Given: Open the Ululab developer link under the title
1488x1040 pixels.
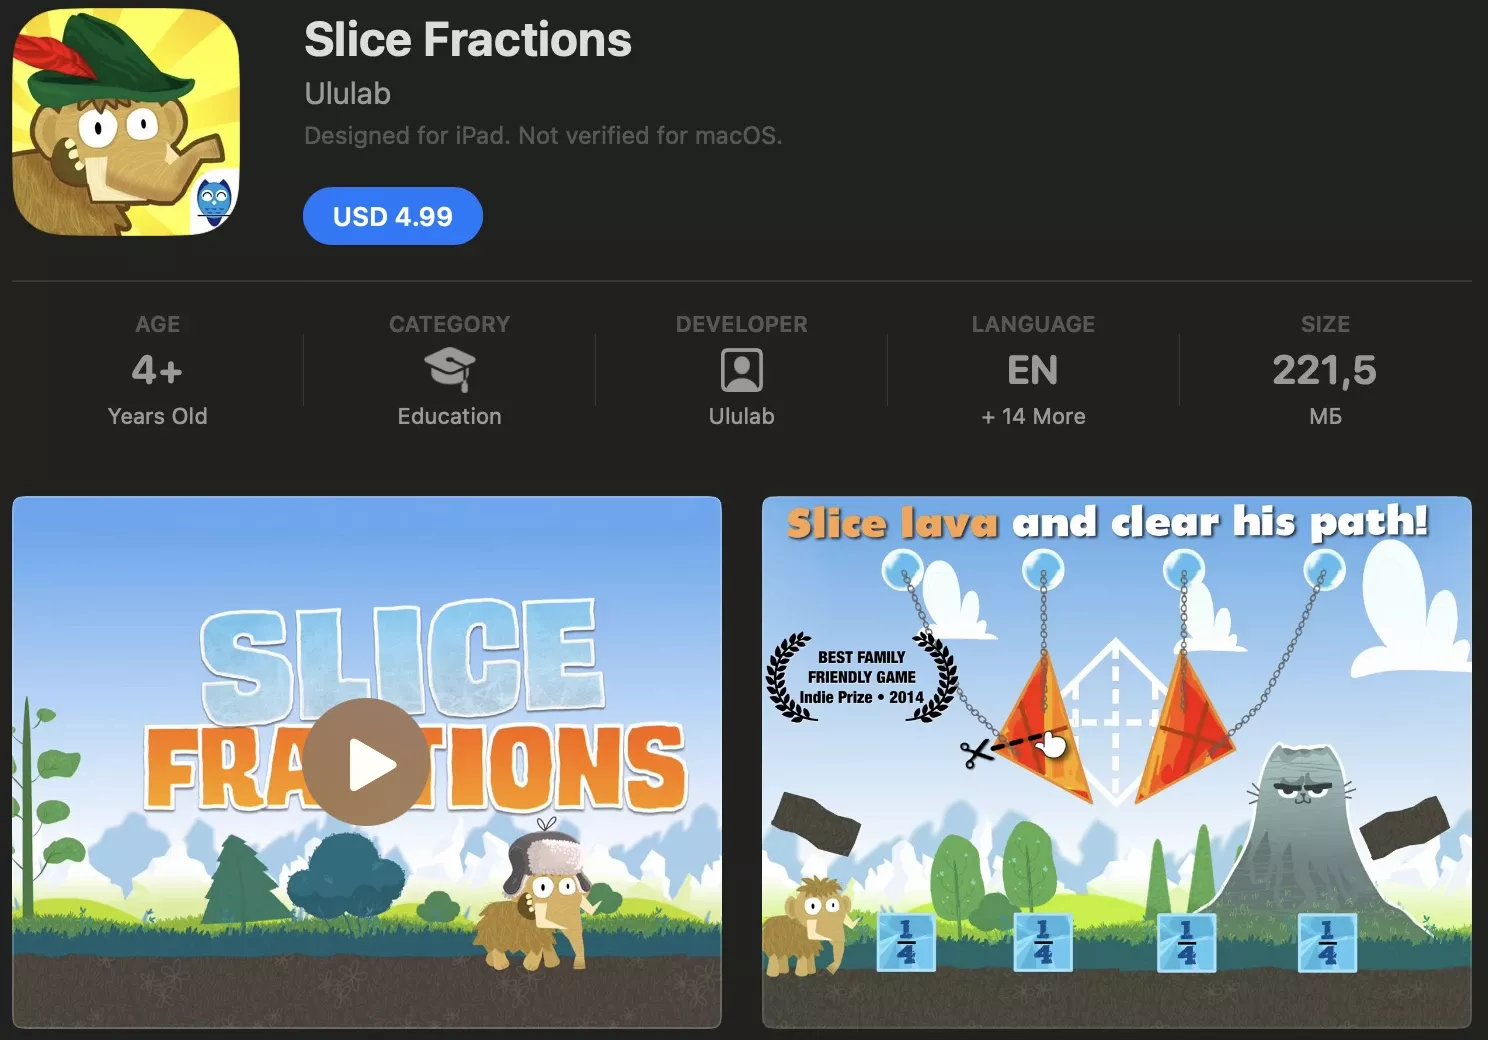Looking at the screenshot, I should pyautogui.click(x=347, y=93).
